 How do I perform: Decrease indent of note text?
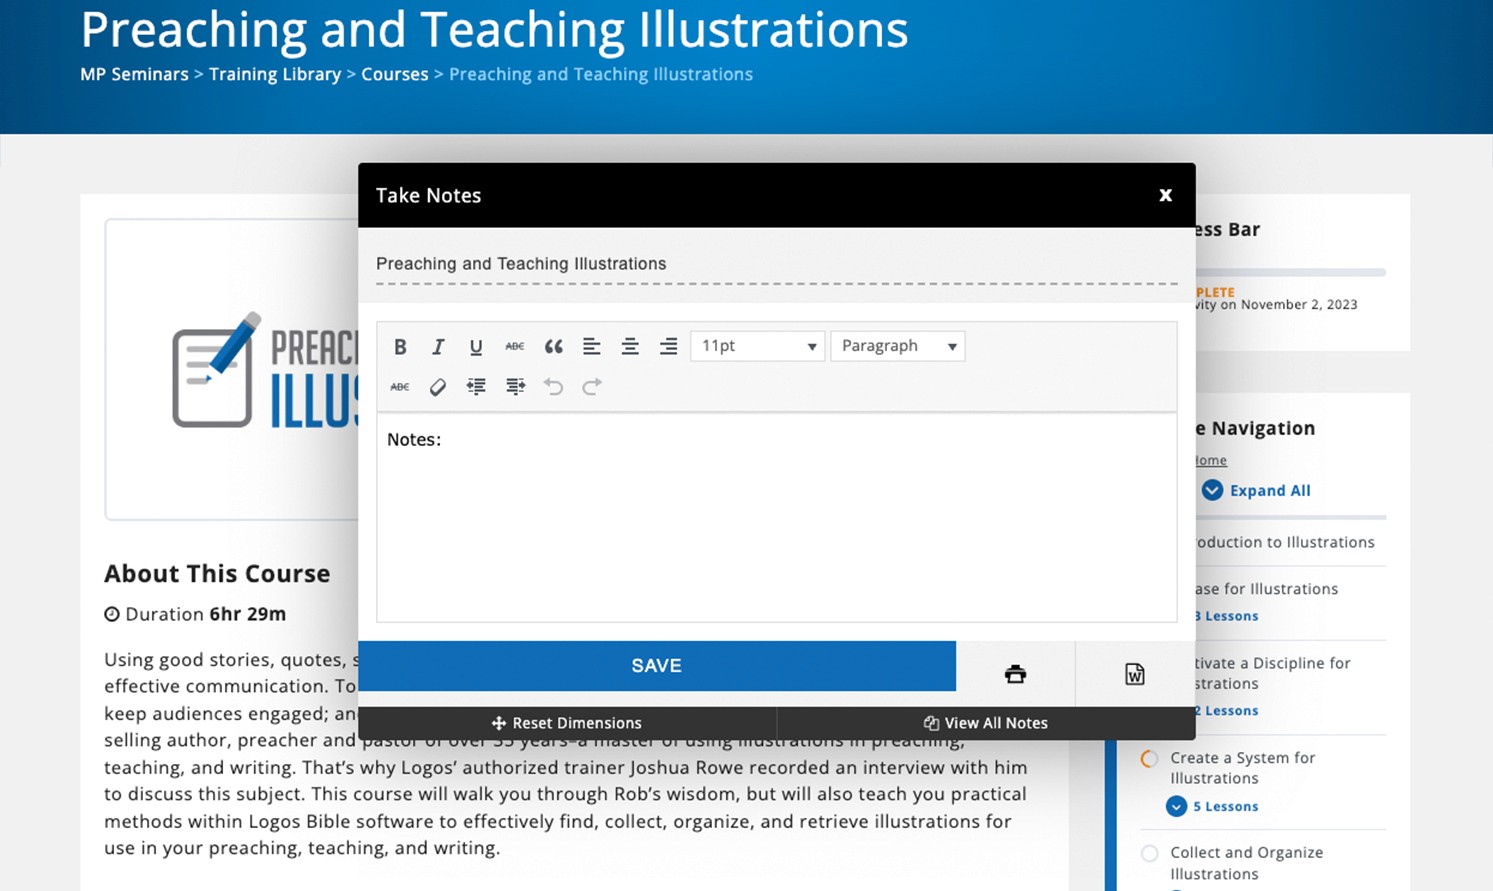[x=476, y=386]
